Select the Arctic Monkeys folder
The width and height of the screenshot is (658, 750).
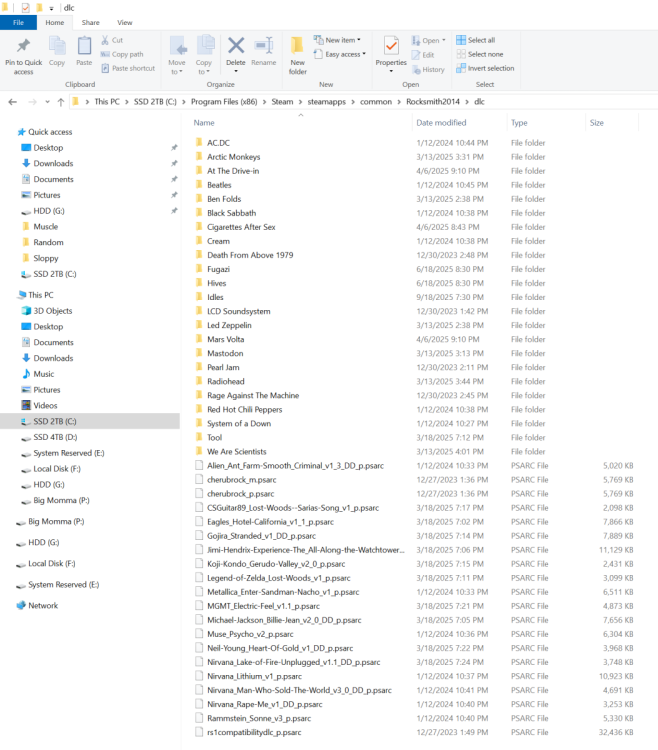[x=234, y=157]
